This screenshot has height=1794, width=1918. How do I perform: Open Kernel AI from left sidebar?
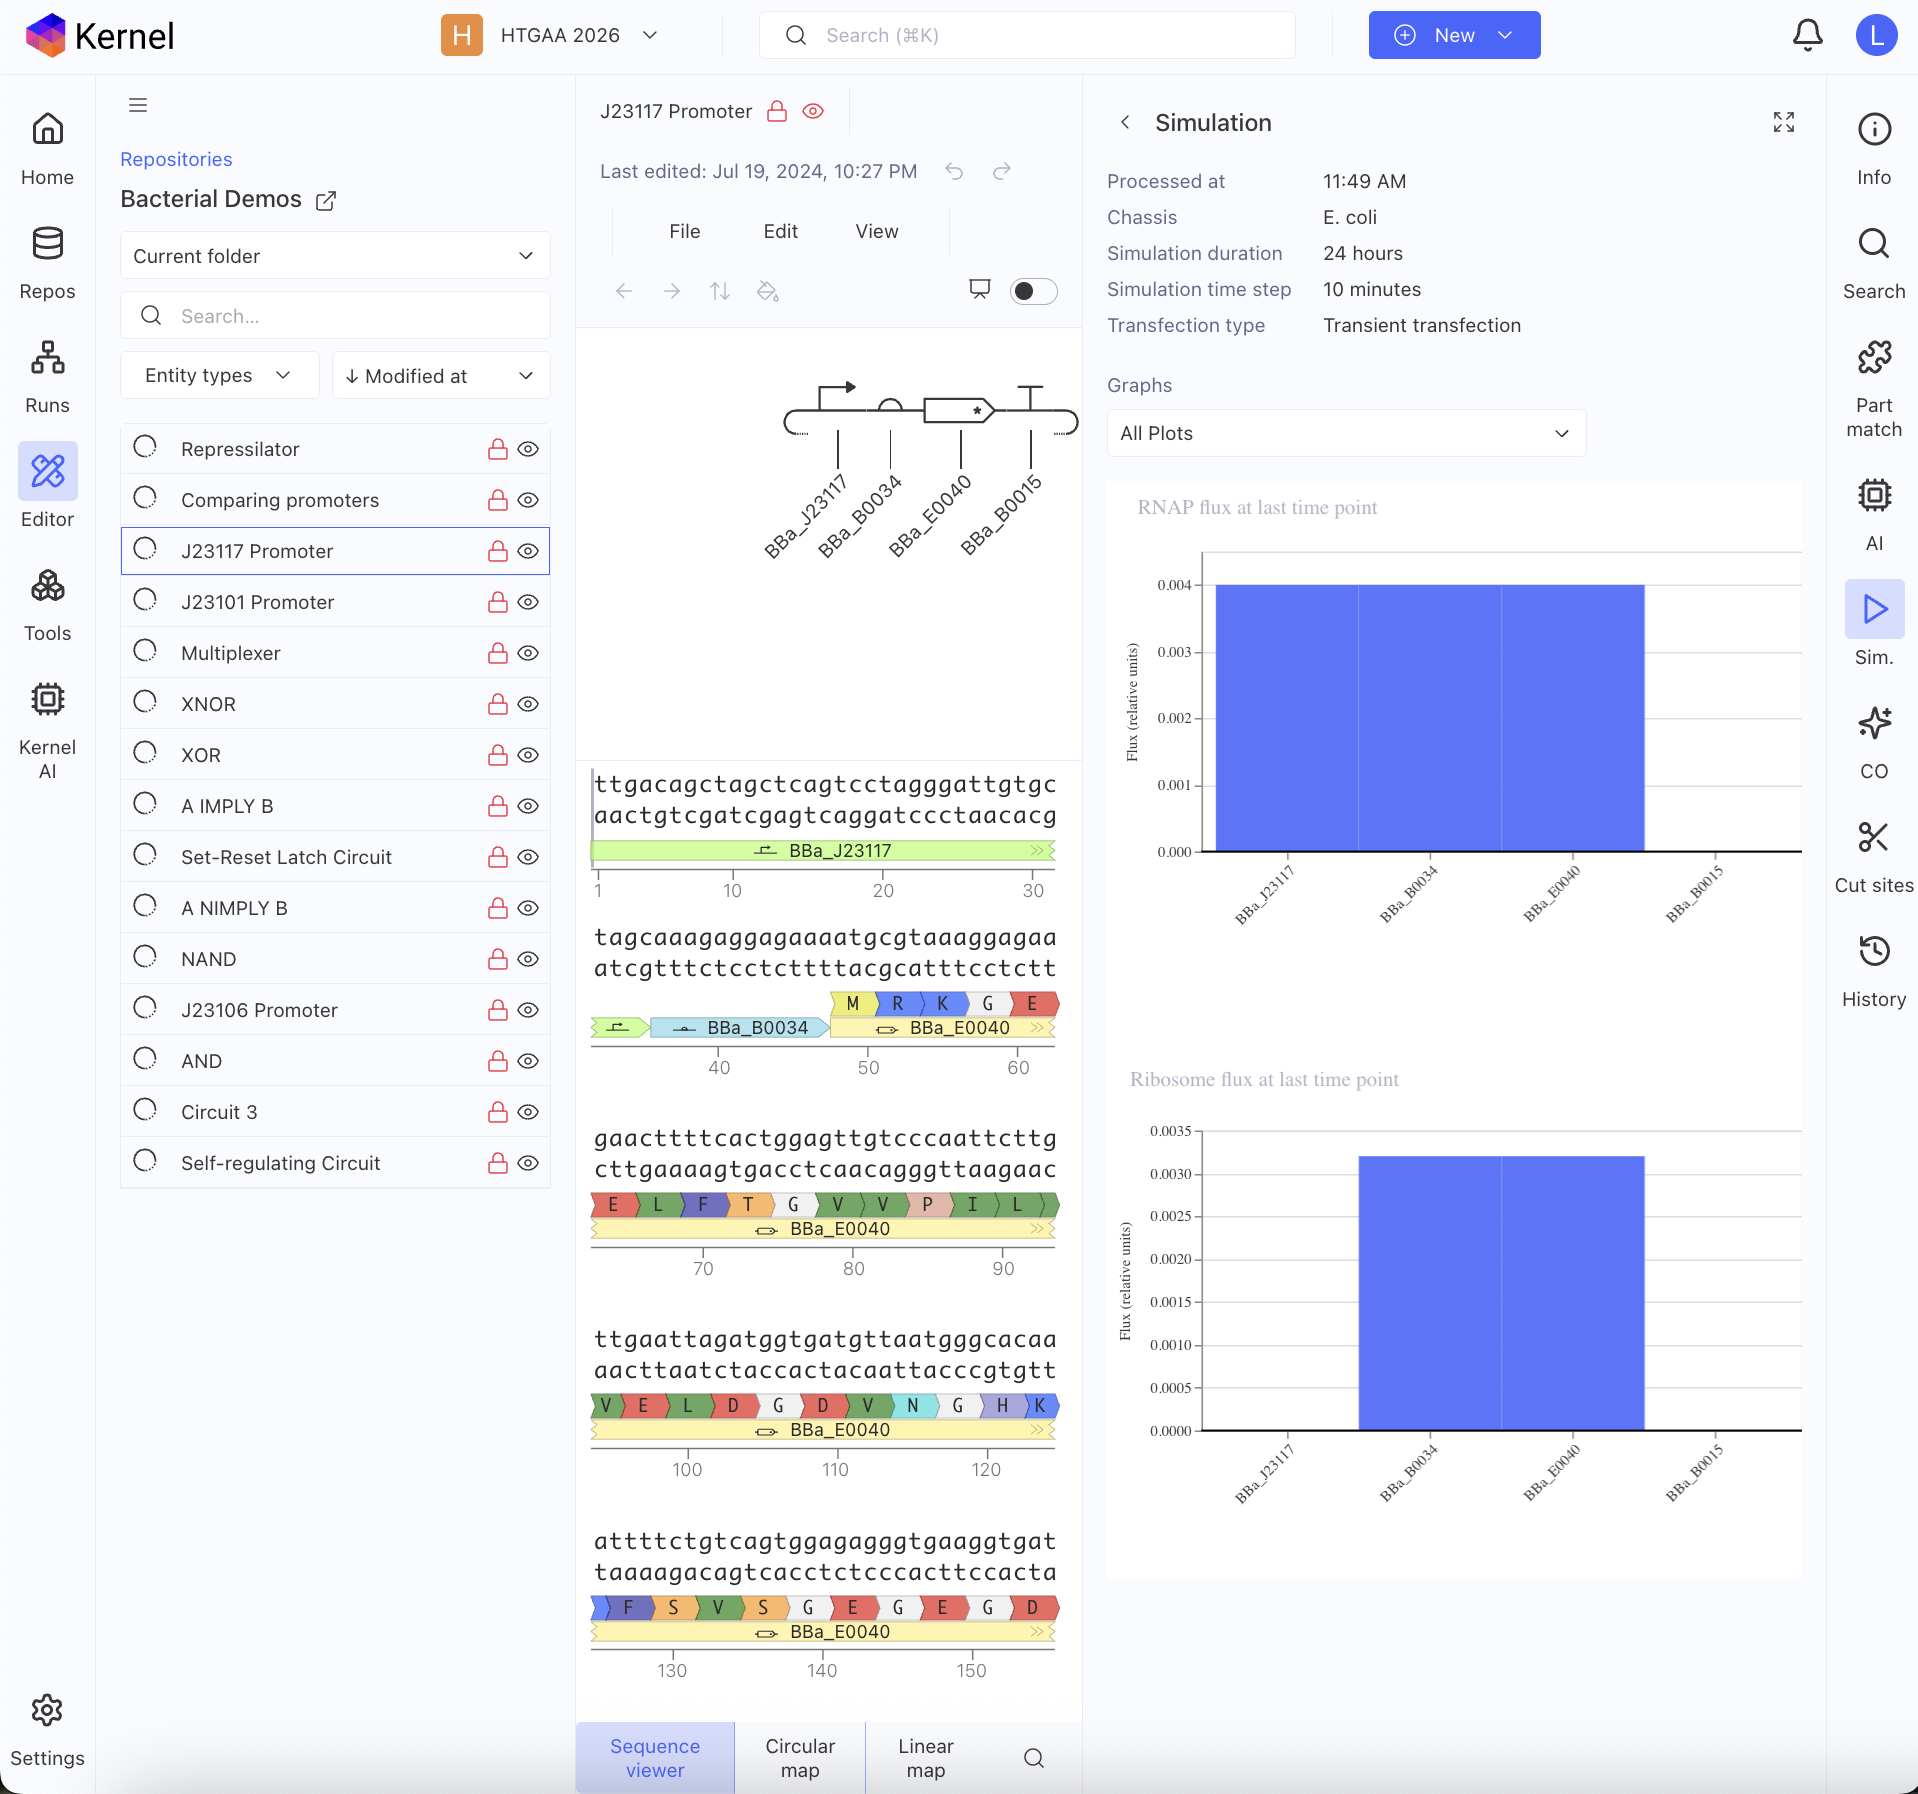47,728
